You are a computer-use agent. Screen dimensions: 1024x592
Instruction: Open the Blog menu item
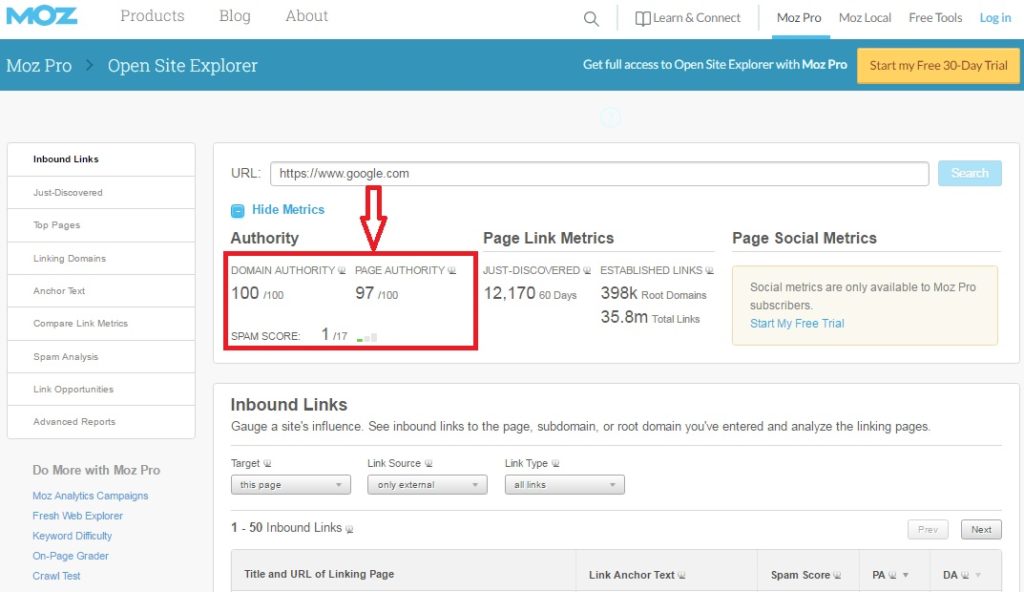click(234, 16)
